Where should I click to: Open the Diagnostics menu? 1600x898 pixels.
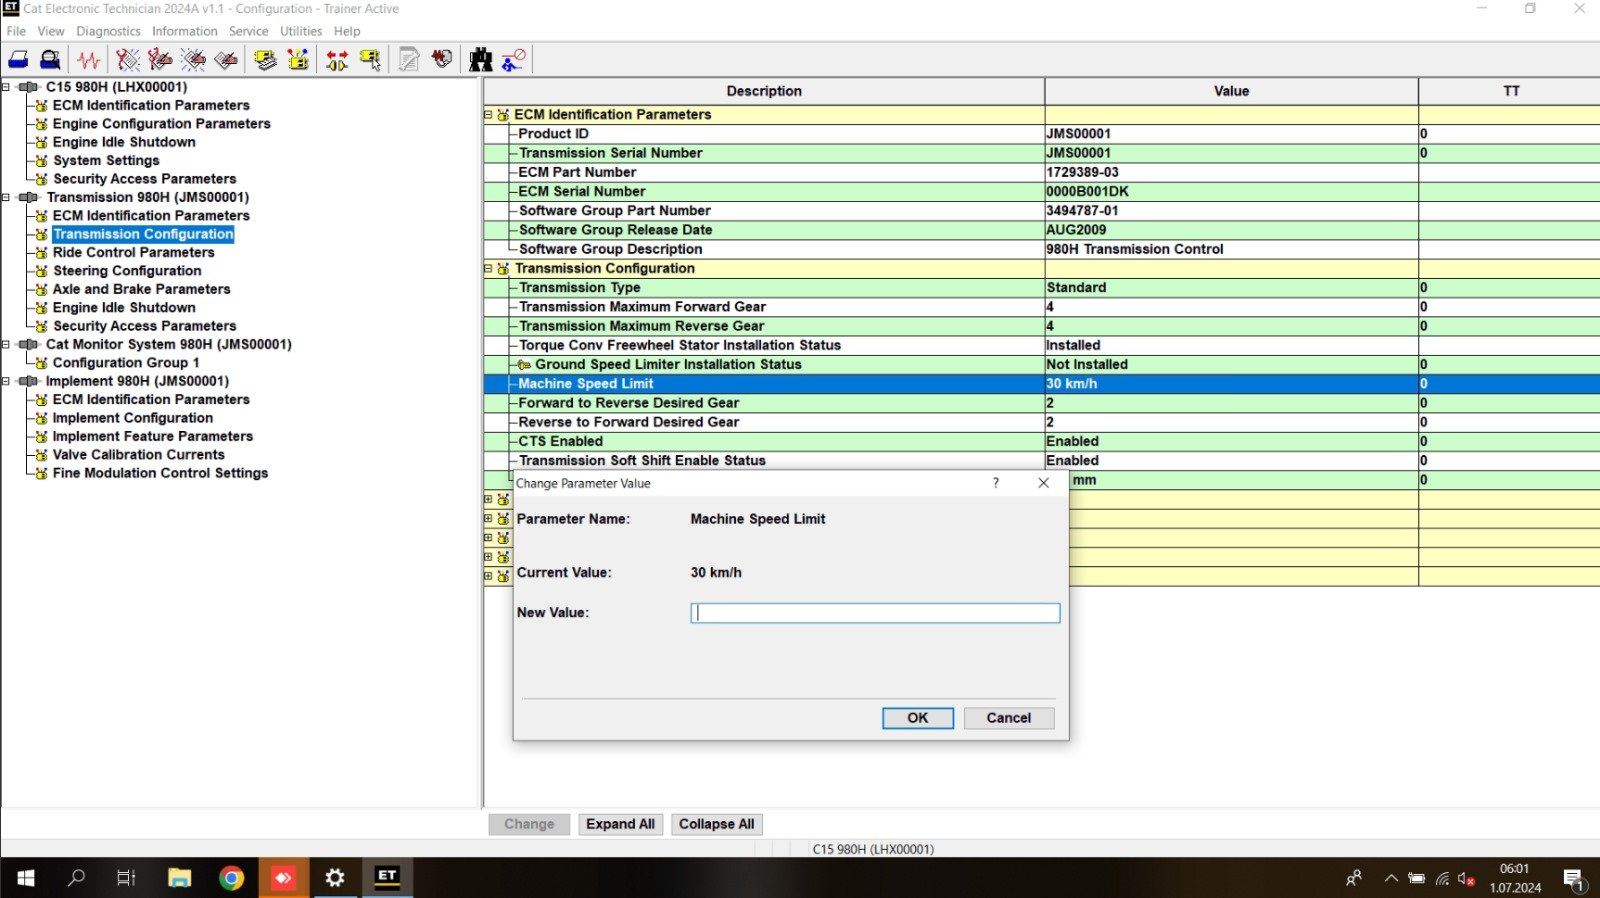108,31
